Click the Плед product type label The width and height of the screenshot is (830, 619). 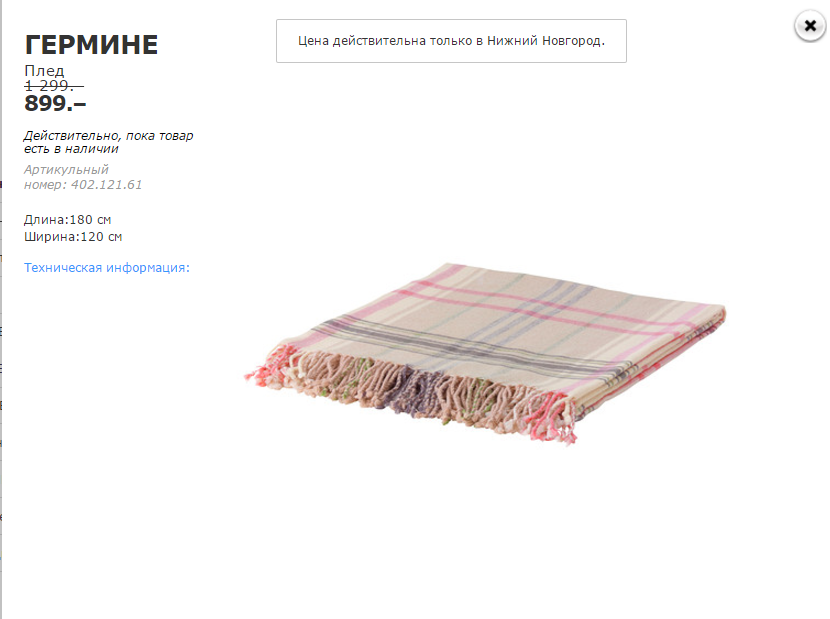coord(44,70)
